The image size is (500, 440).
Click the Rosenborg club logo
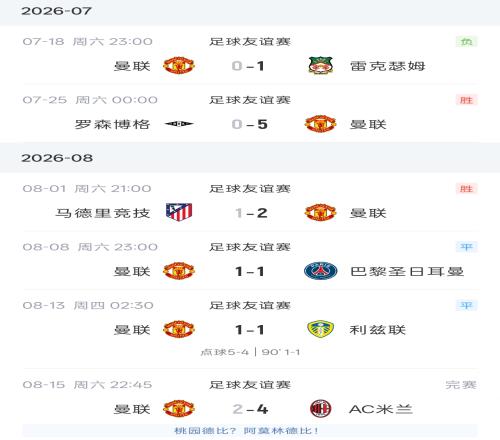(179, 124)
